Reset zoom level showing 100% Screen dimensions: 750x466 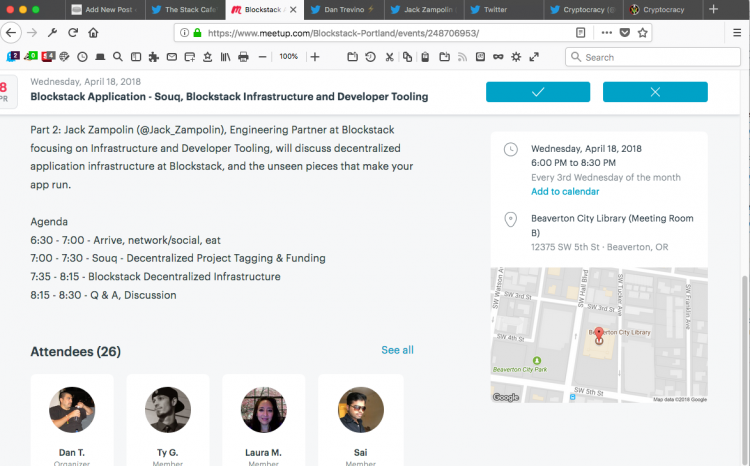point(288,56)
